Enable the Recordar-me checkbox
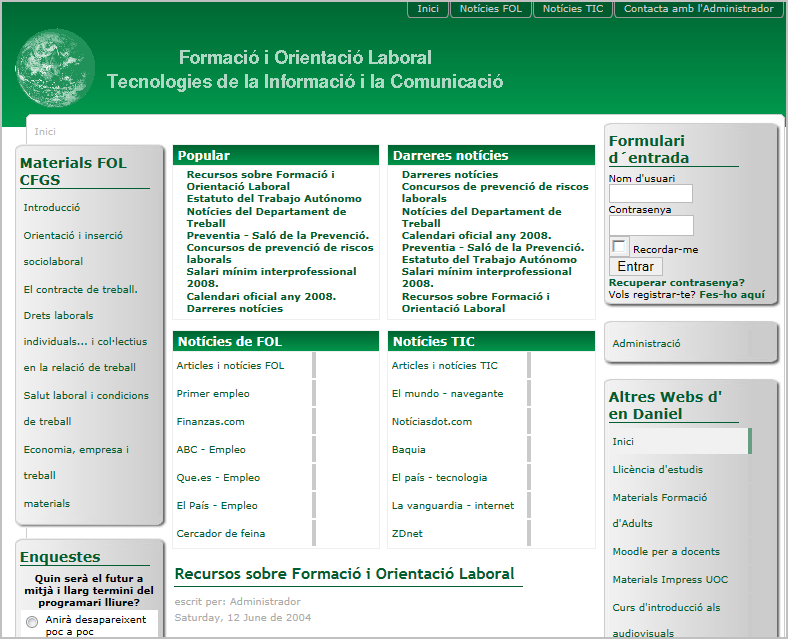Viewport: 788px width, 639px height. pos(620,247)
